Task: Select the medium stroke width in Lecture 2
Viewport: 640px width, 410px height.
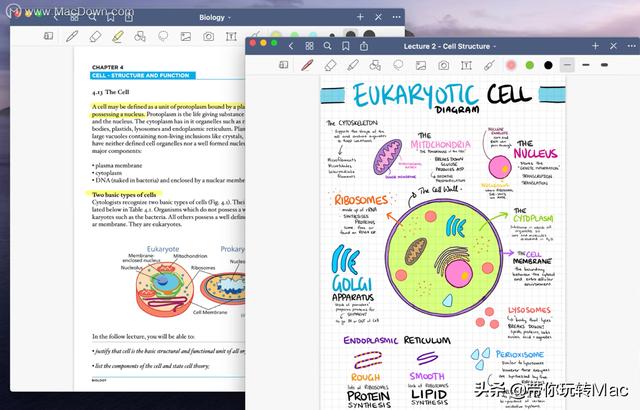Action: (586, 65)
